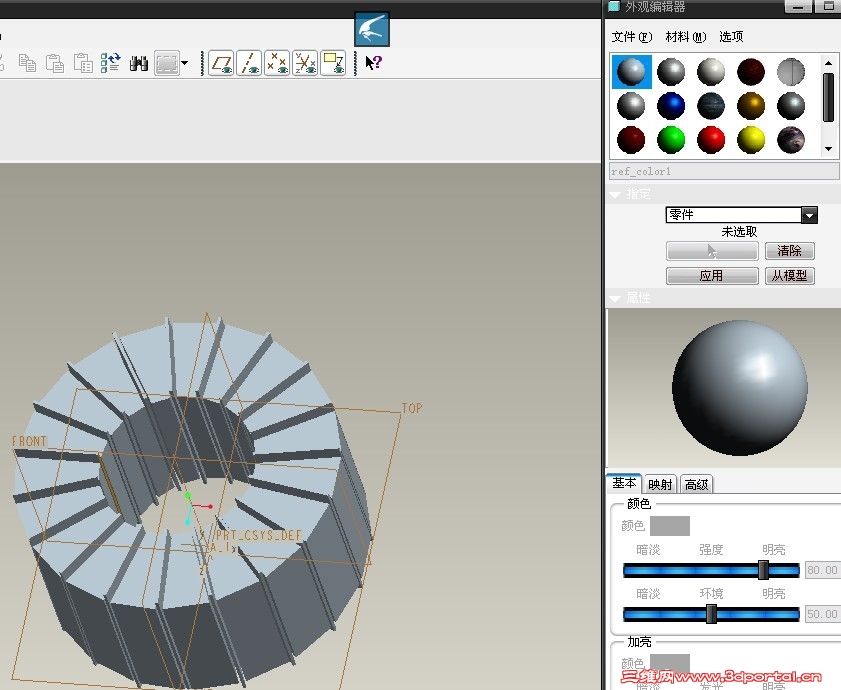The height and width of the screenshot is (690, 841).
Task: Minimize the 外观编辑器 window
Action: [798, 6]
